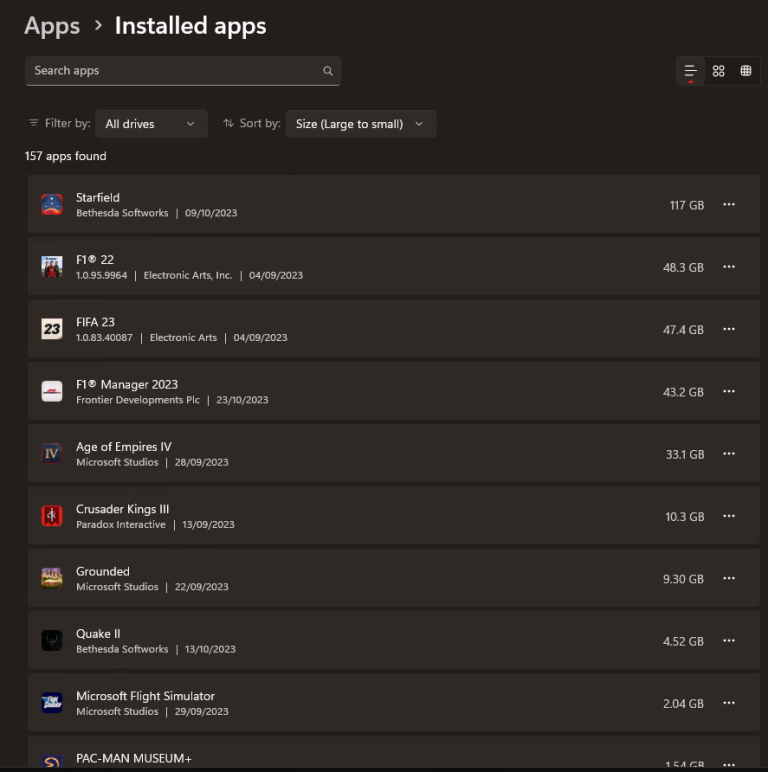The image size is (768, 772).
Task: Open more options for Crusader Kings III
Action: click(x=729, y=516)
